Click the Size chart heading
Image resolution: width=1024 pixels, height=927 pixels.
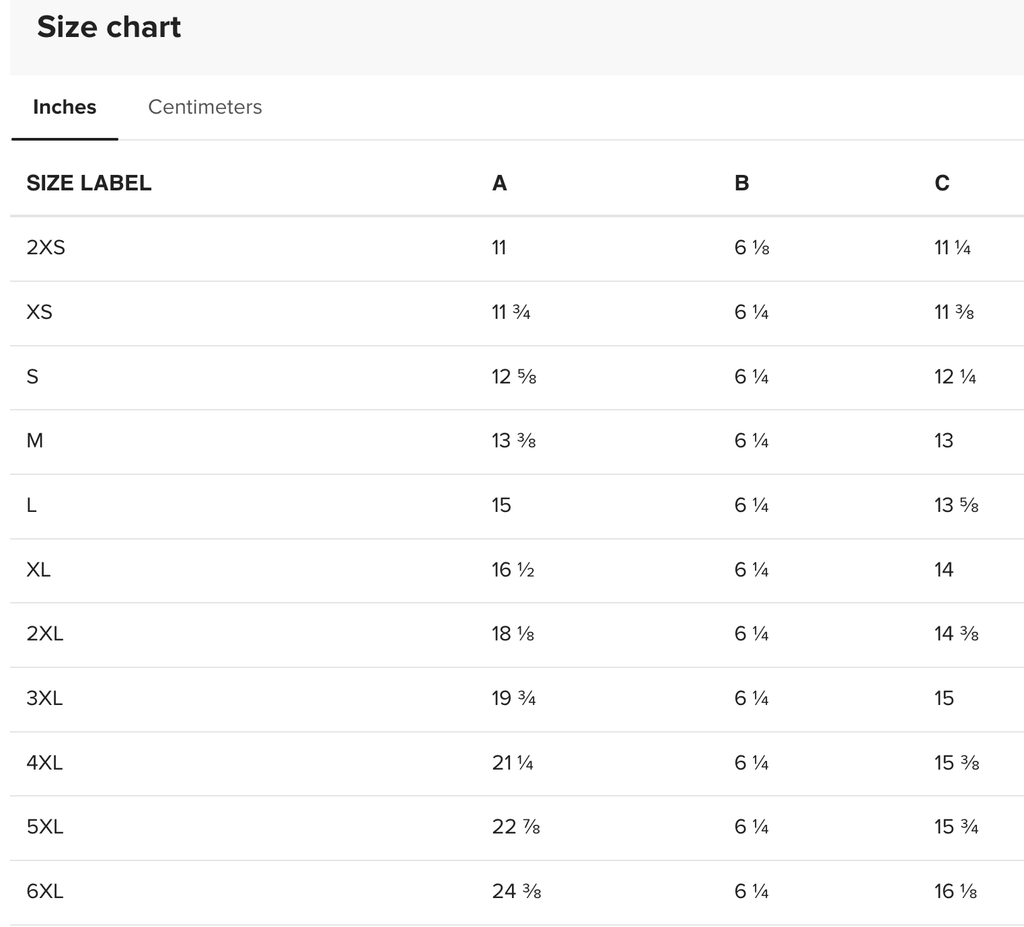(x=109, y=27)
